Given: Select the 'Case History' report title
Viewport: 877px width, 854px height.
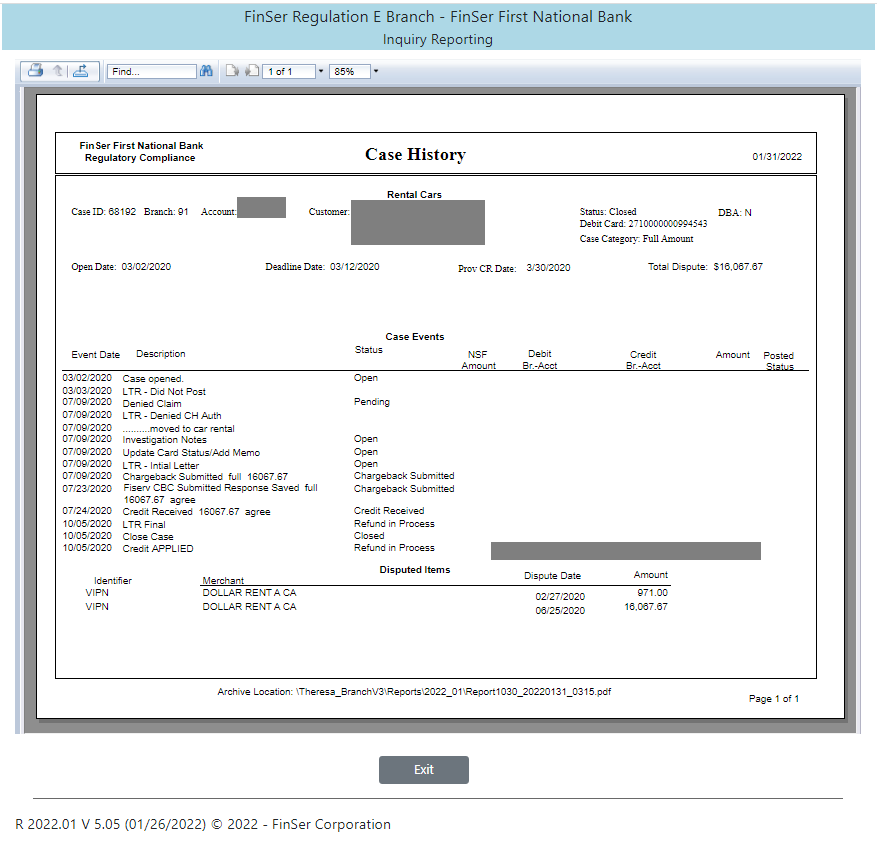Looking at the screenshot, I should pos(416,154).
